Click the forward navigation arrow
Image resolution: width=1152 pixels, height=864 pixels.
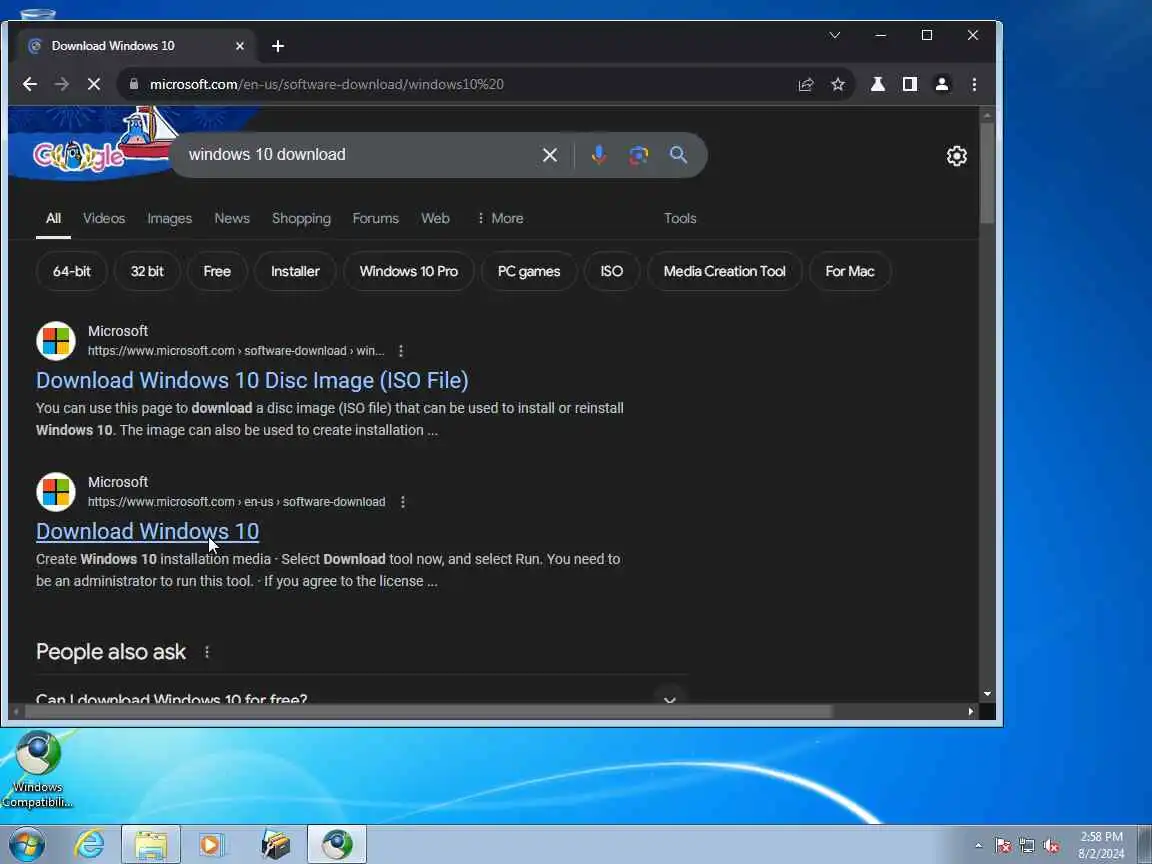62,84
